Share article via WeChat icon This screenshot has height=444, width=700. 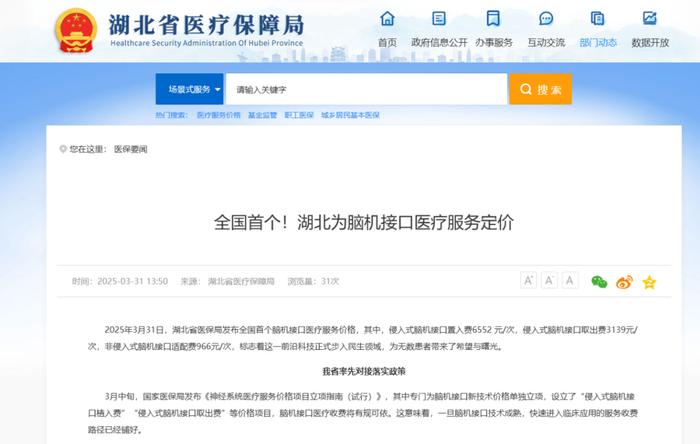[599, 282]
